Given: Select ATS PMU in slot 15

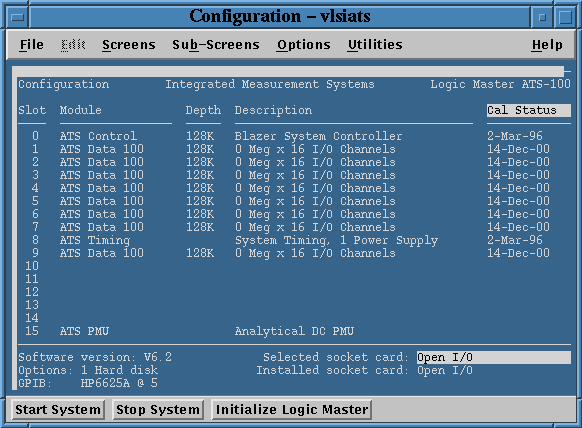Looking at the screenshot, I should (84, 331).
